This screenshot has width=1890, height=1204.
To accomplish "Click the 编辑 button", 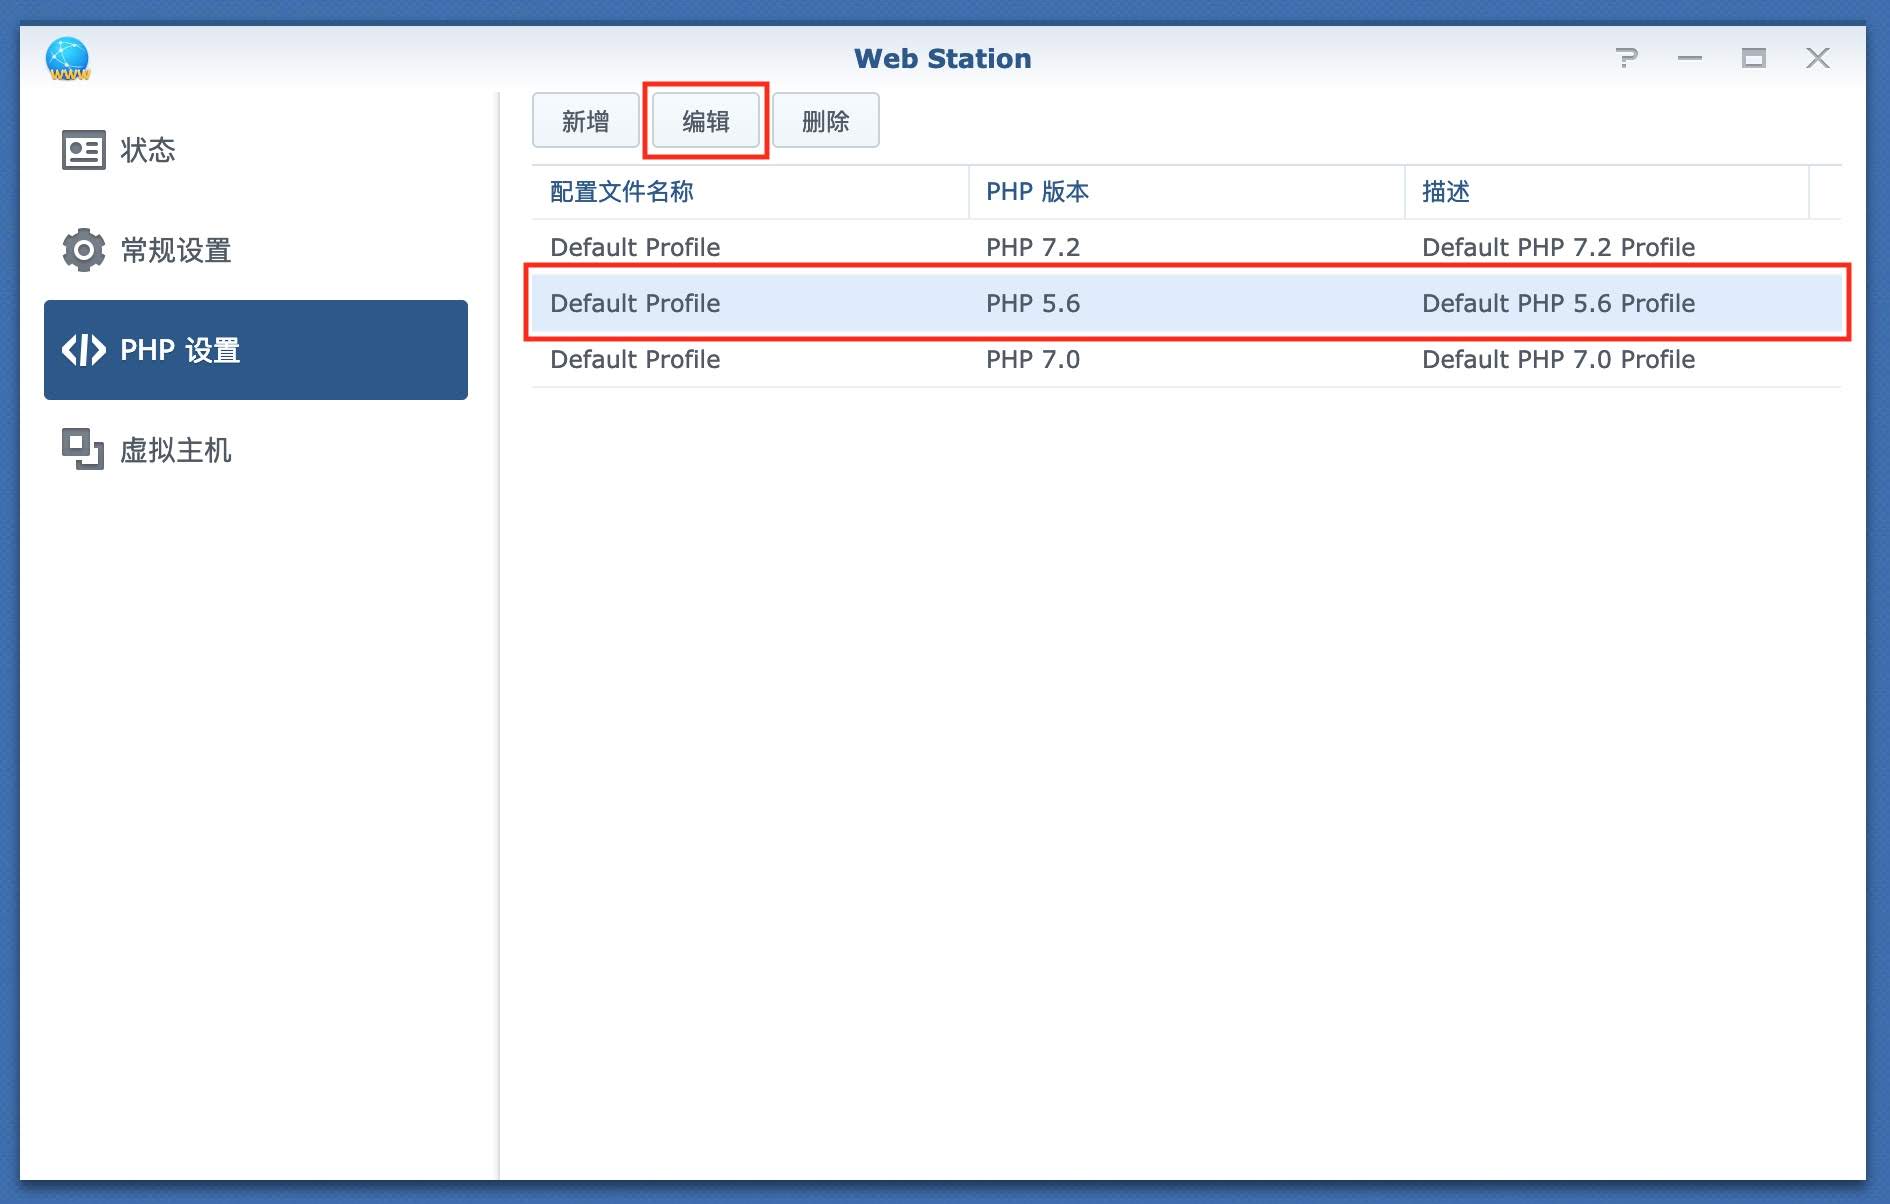I will pyautogui.click(x=706, y=121).
